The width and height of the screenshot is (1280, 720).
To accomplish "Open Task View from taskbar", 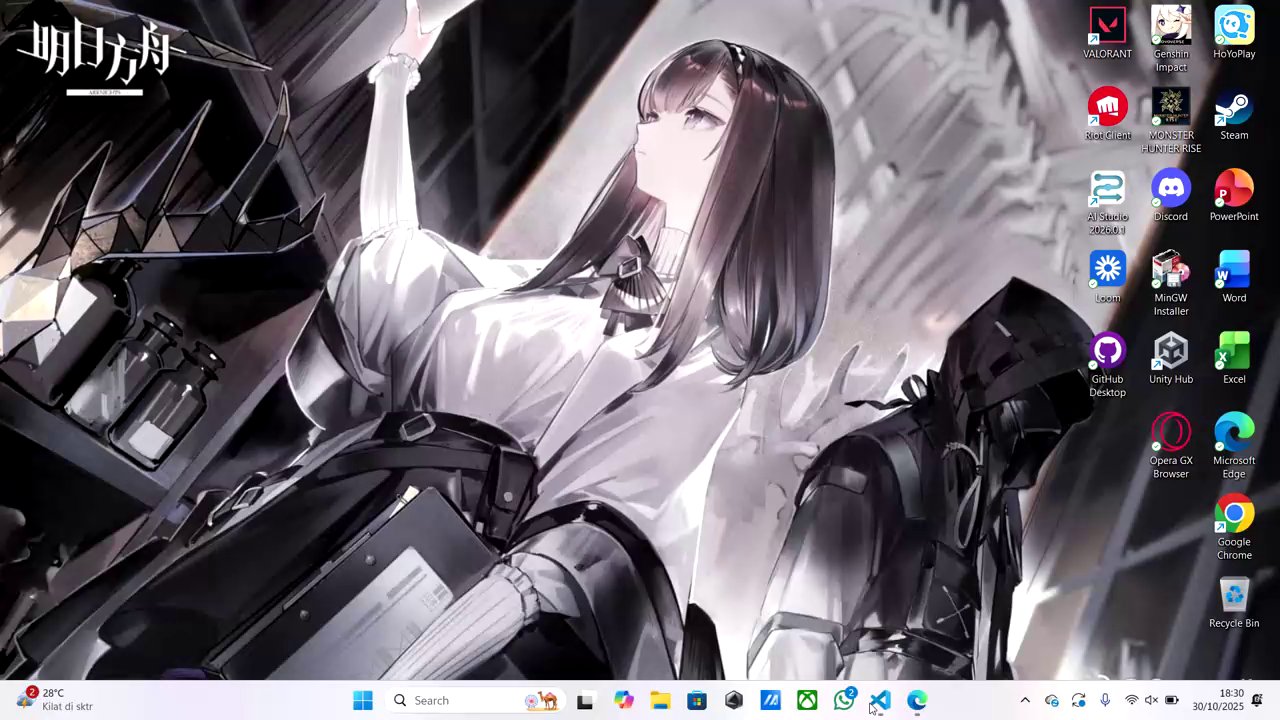I will pos(585,701).
